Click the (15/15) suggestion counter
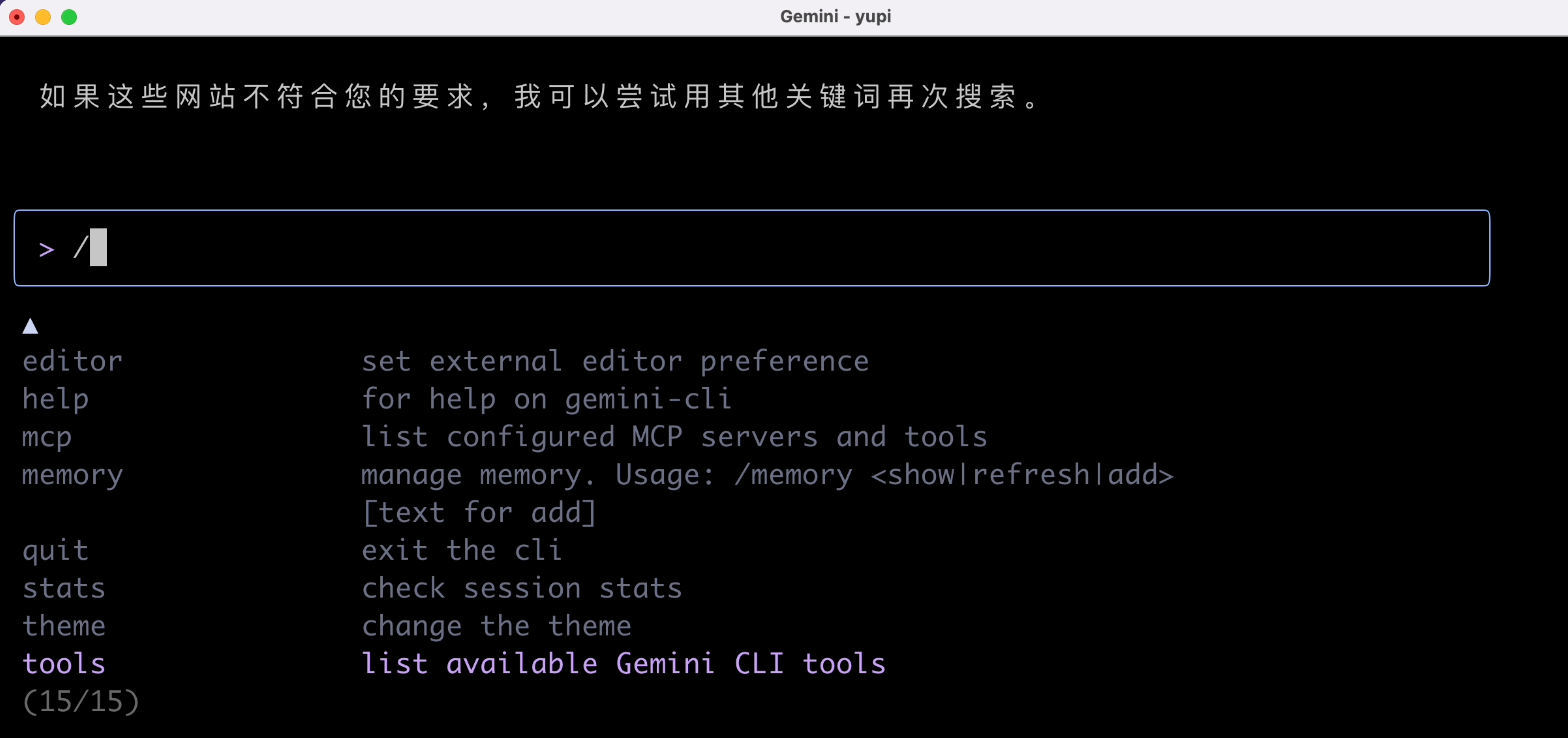The image size is (1568, 738). tap(80, 701)
